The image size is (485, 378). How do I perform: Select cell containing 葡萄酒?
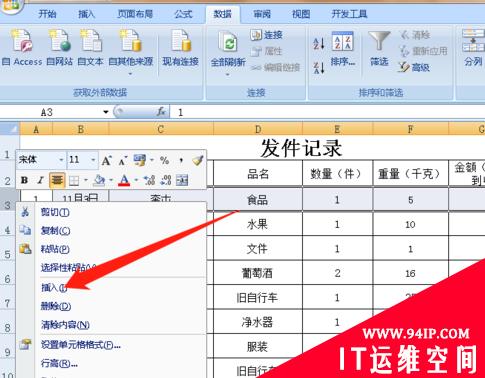point(258,273)
